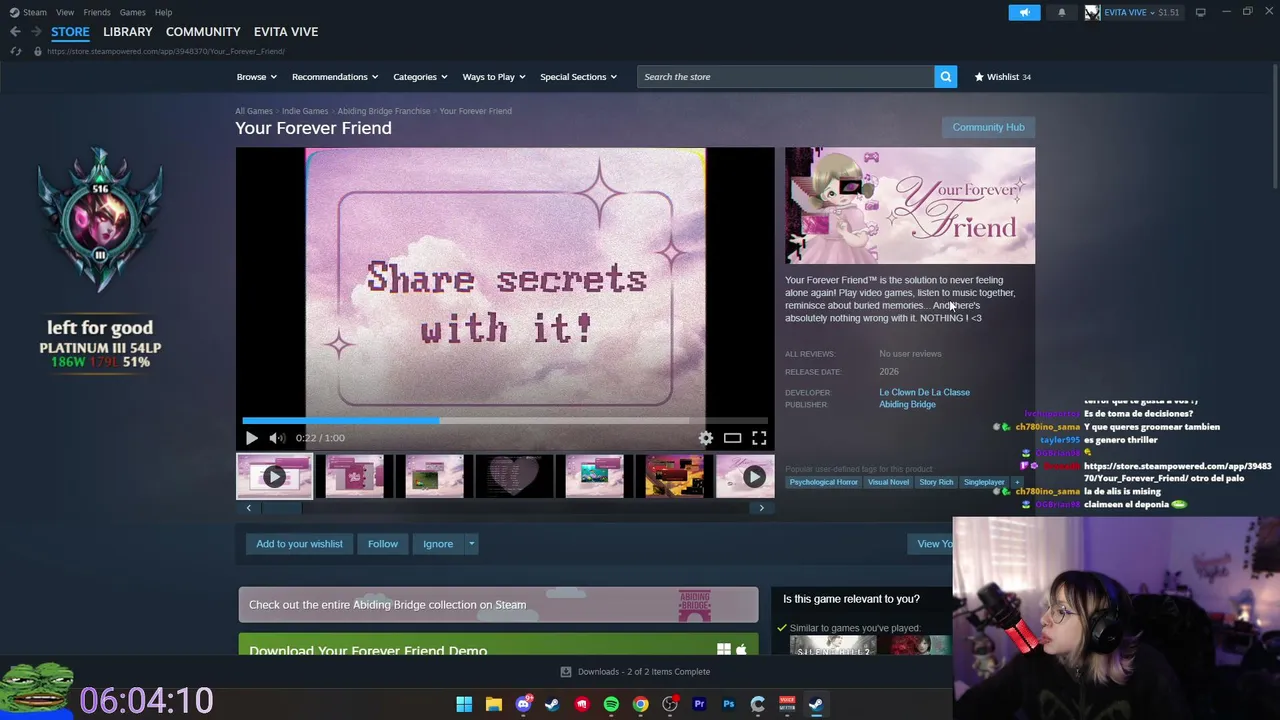Viewport: 1280px width, 720px height.
Task: Select the orange-red screenshot thumbnail
Action: (x=674, y=477)
